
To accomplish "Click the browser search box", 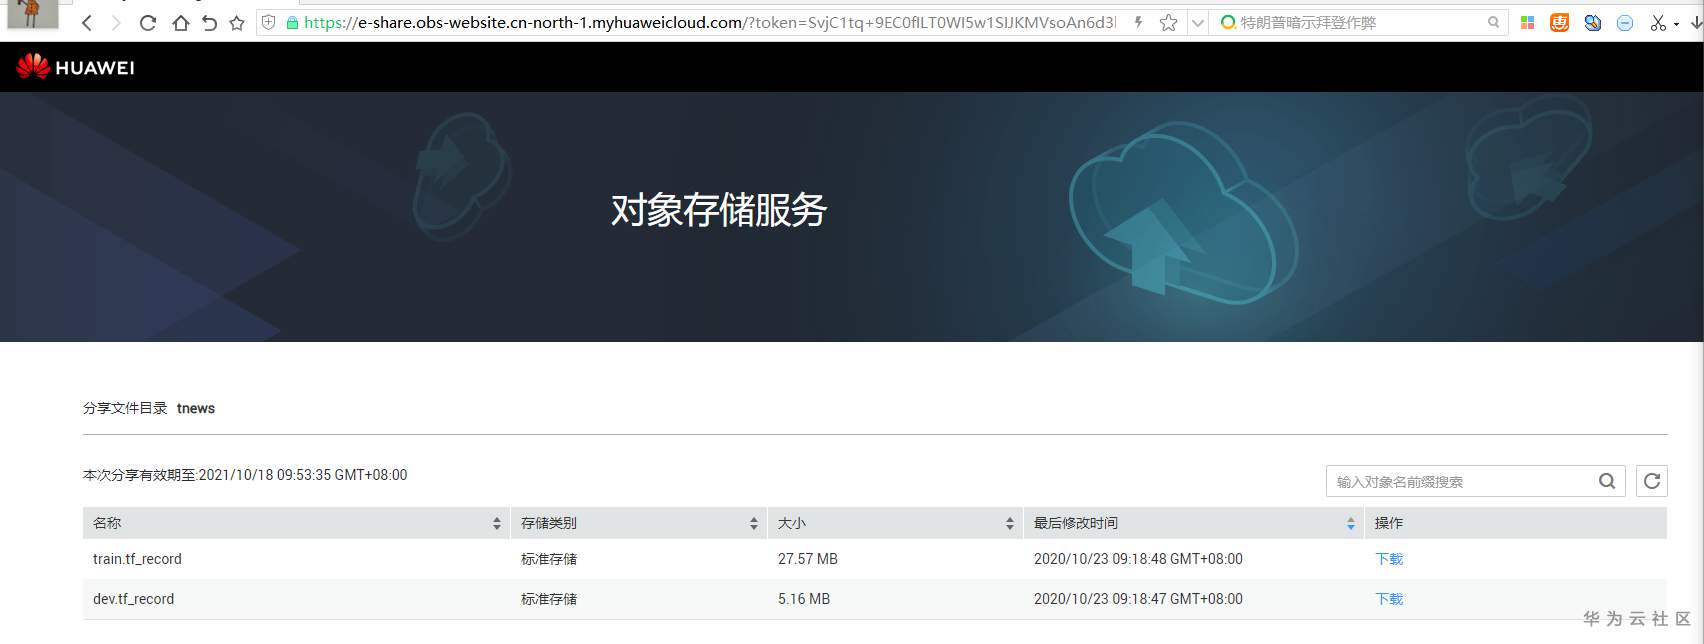I will [x=1360, y=22].
